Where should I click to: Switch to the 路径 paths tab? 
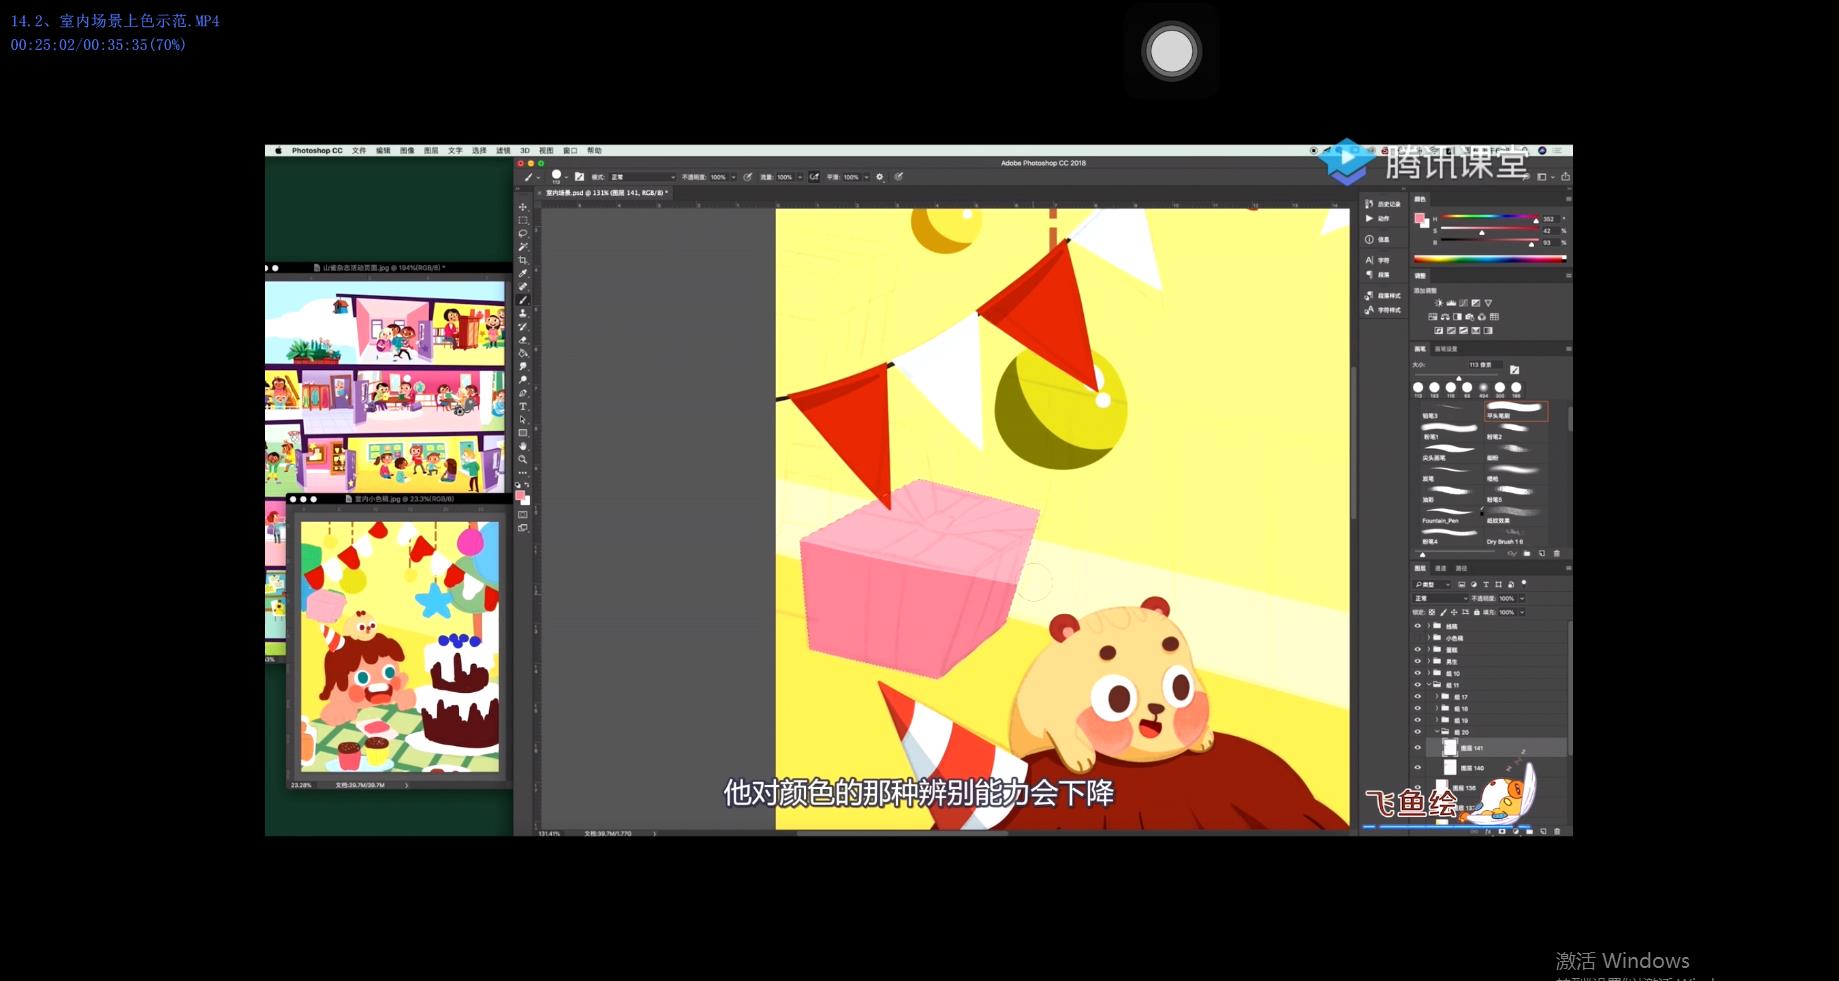coord(1461,568)
